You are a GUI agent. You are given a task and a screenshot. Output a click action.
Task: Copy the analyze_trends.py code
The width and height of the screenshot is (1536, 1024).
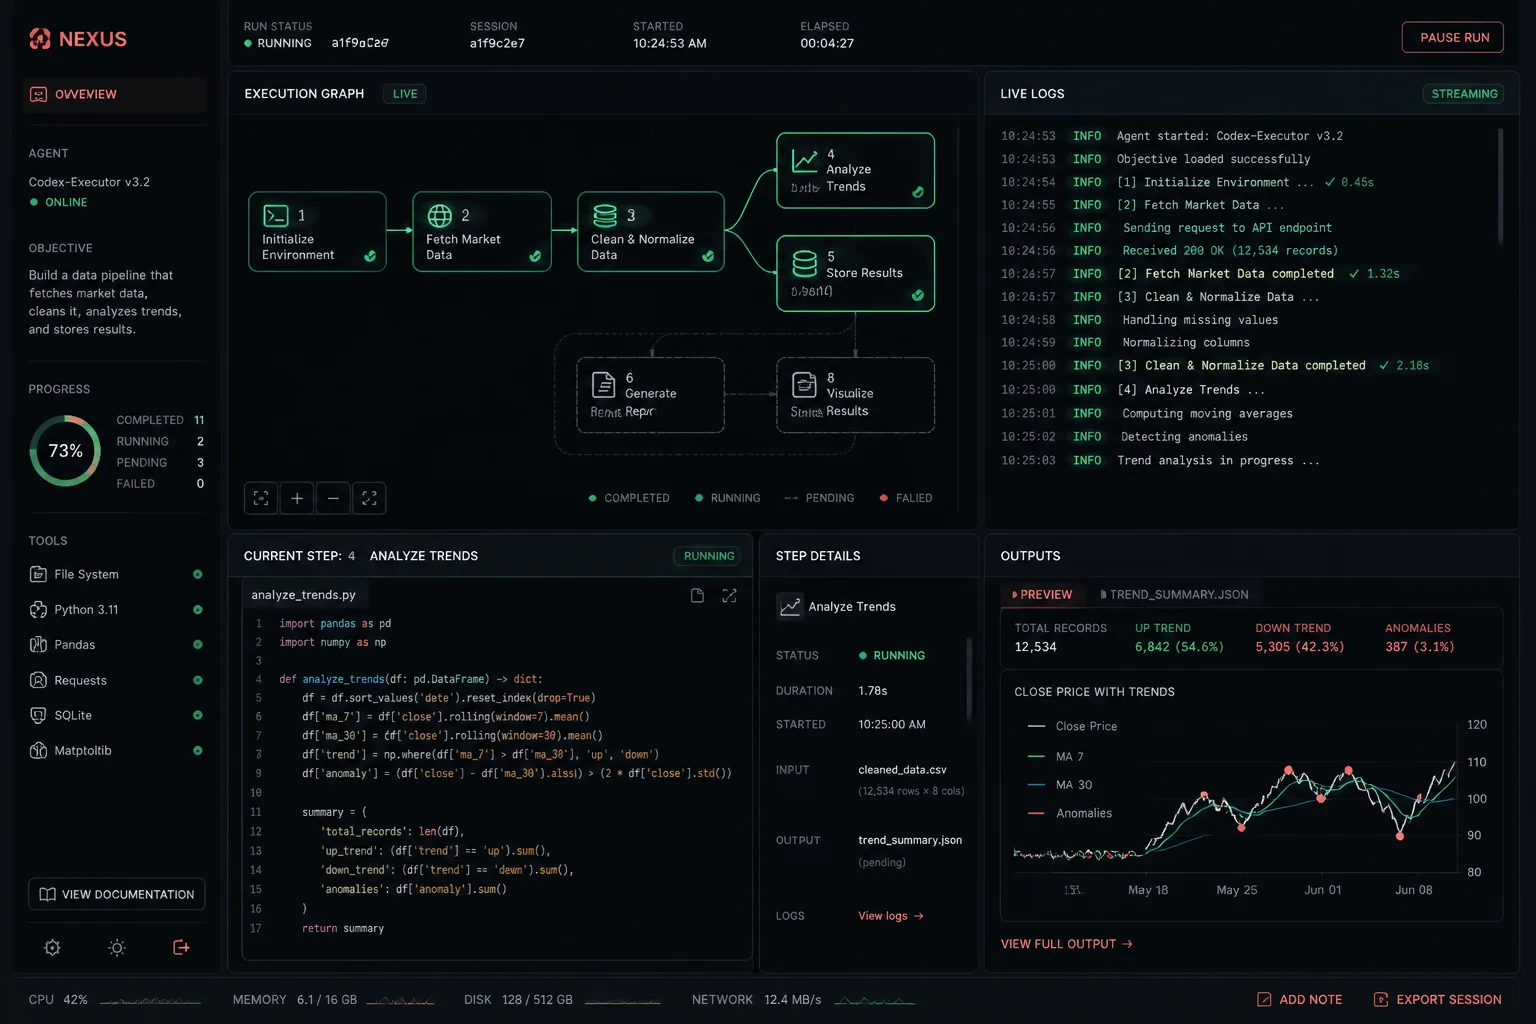point(697,595)
